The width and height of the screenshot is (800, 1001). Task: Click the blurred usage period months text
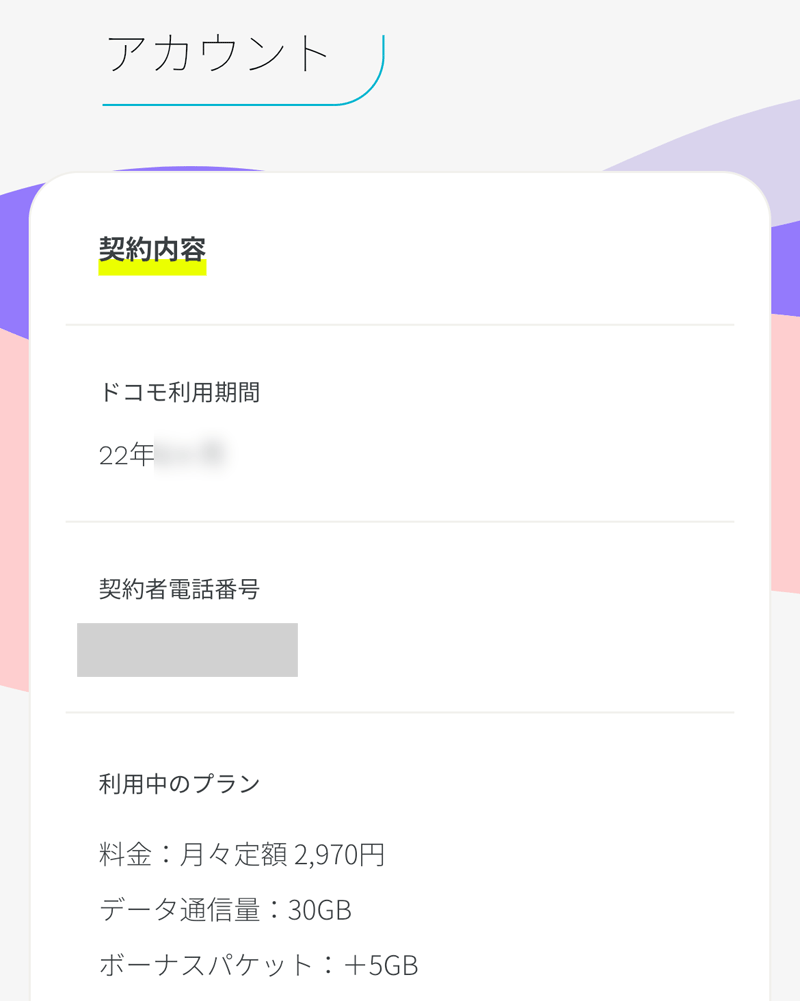[190, 455]
